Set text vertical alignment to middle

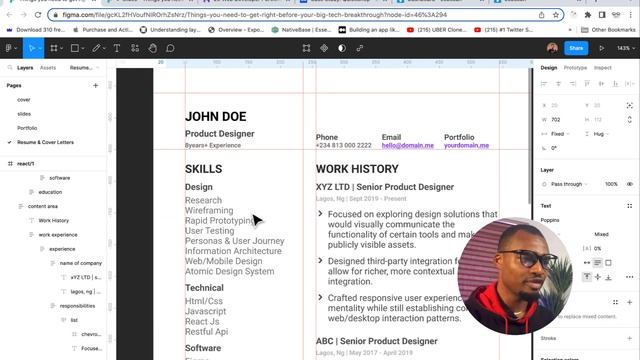598,277
